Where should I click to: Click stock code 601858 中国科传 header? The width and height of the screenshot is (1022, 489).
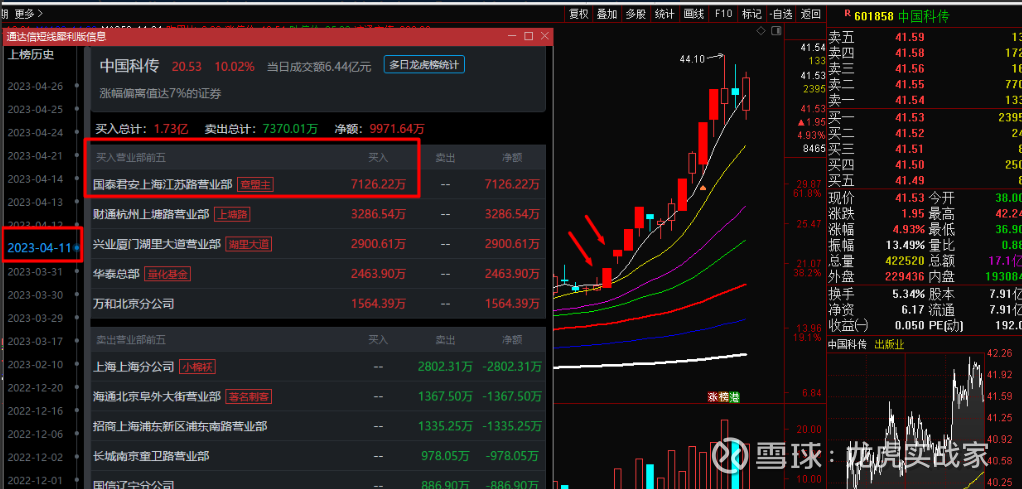pos(901,15)
